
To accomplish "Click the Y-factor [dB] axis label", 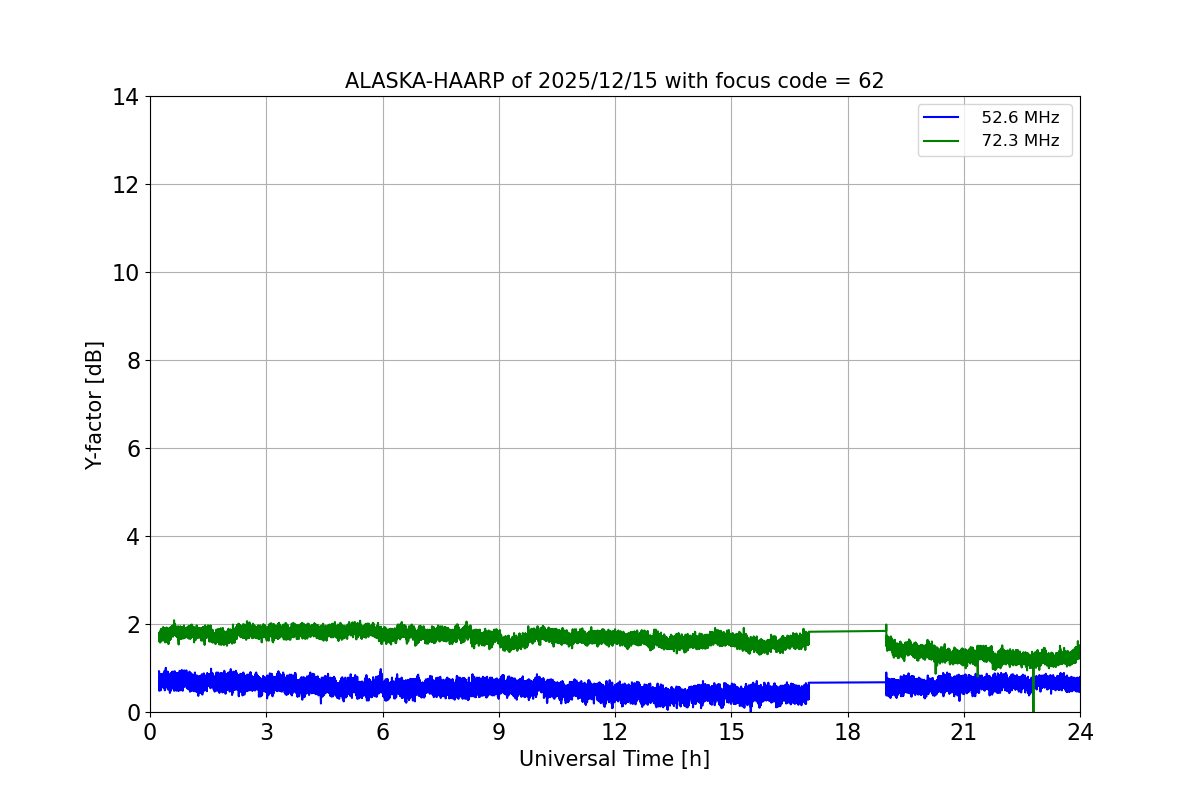I will [94, 405].
